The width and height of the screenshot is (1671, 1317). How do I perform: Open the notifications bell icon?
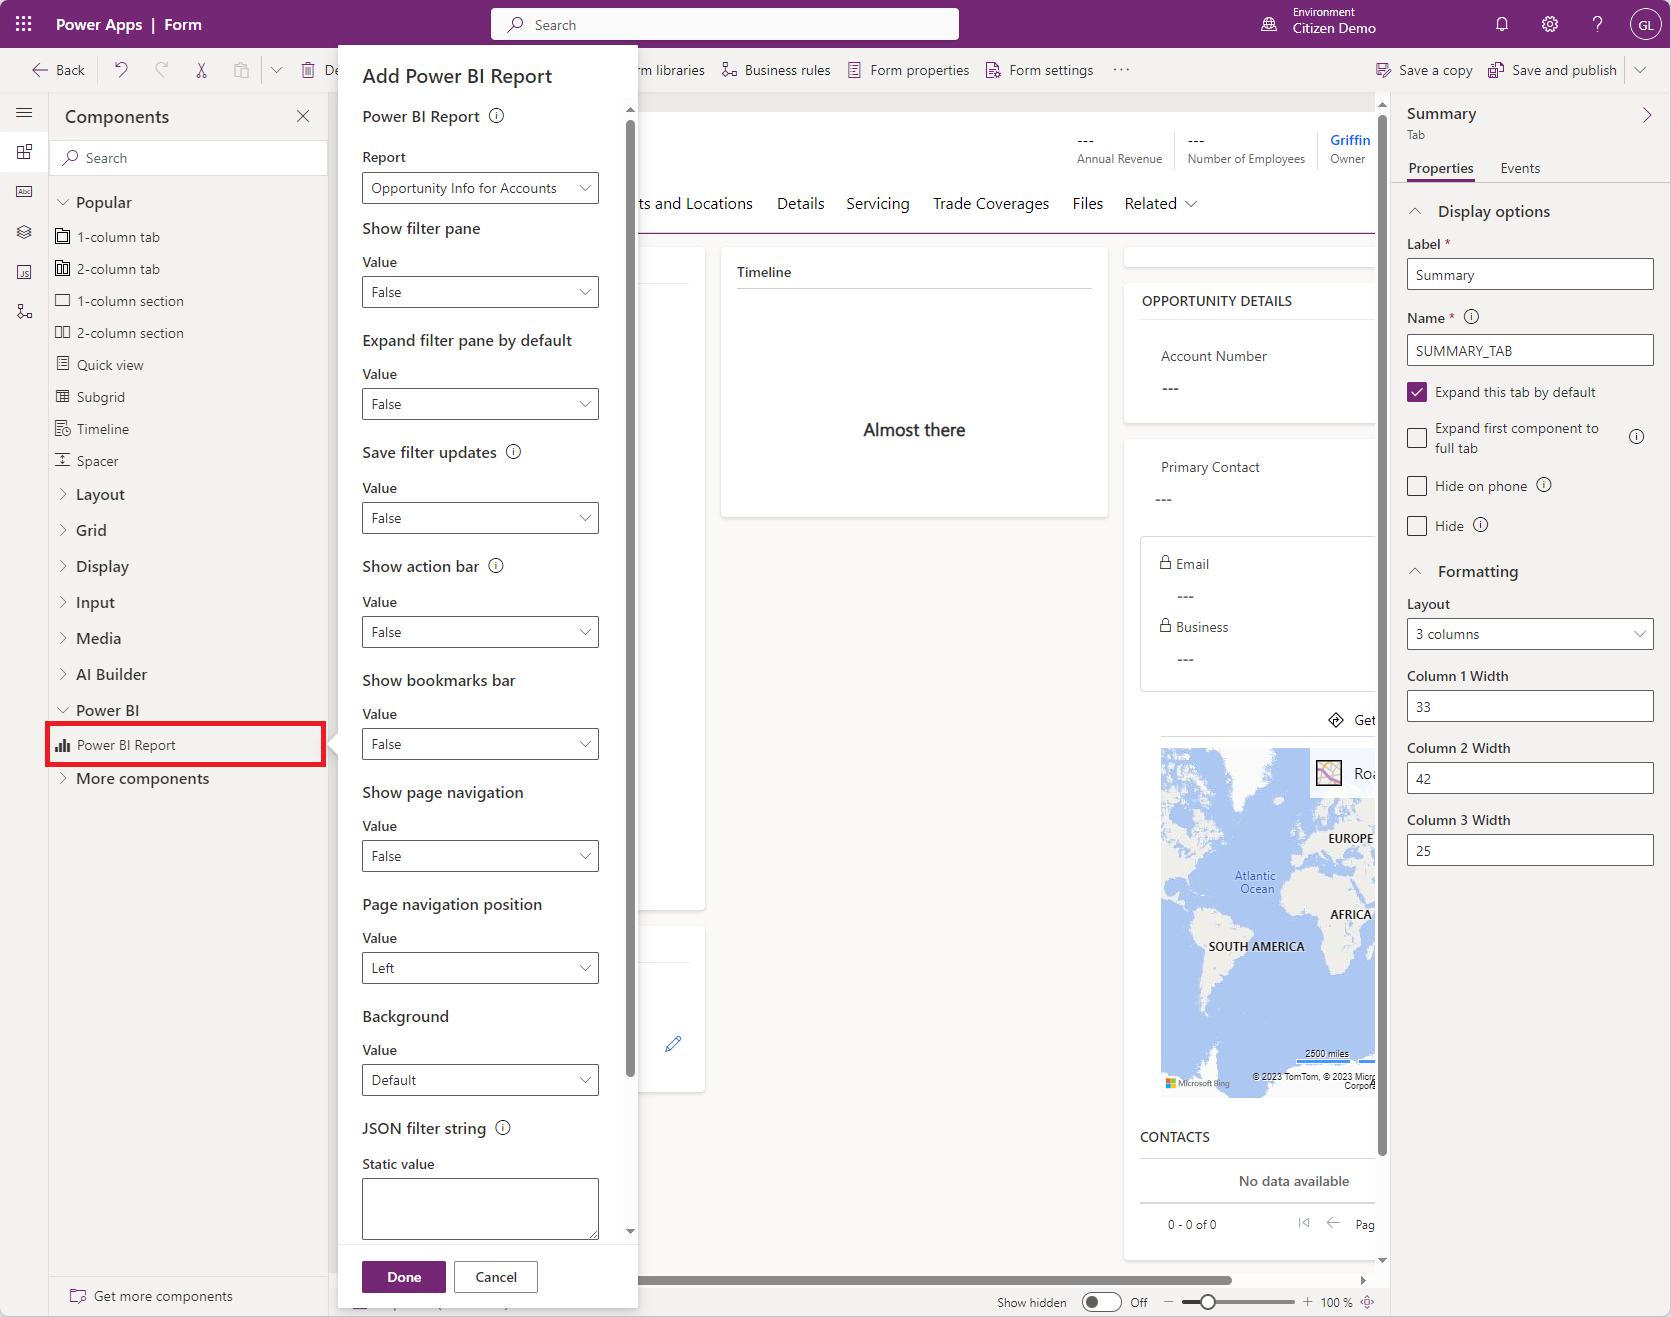click(1501, 25)
